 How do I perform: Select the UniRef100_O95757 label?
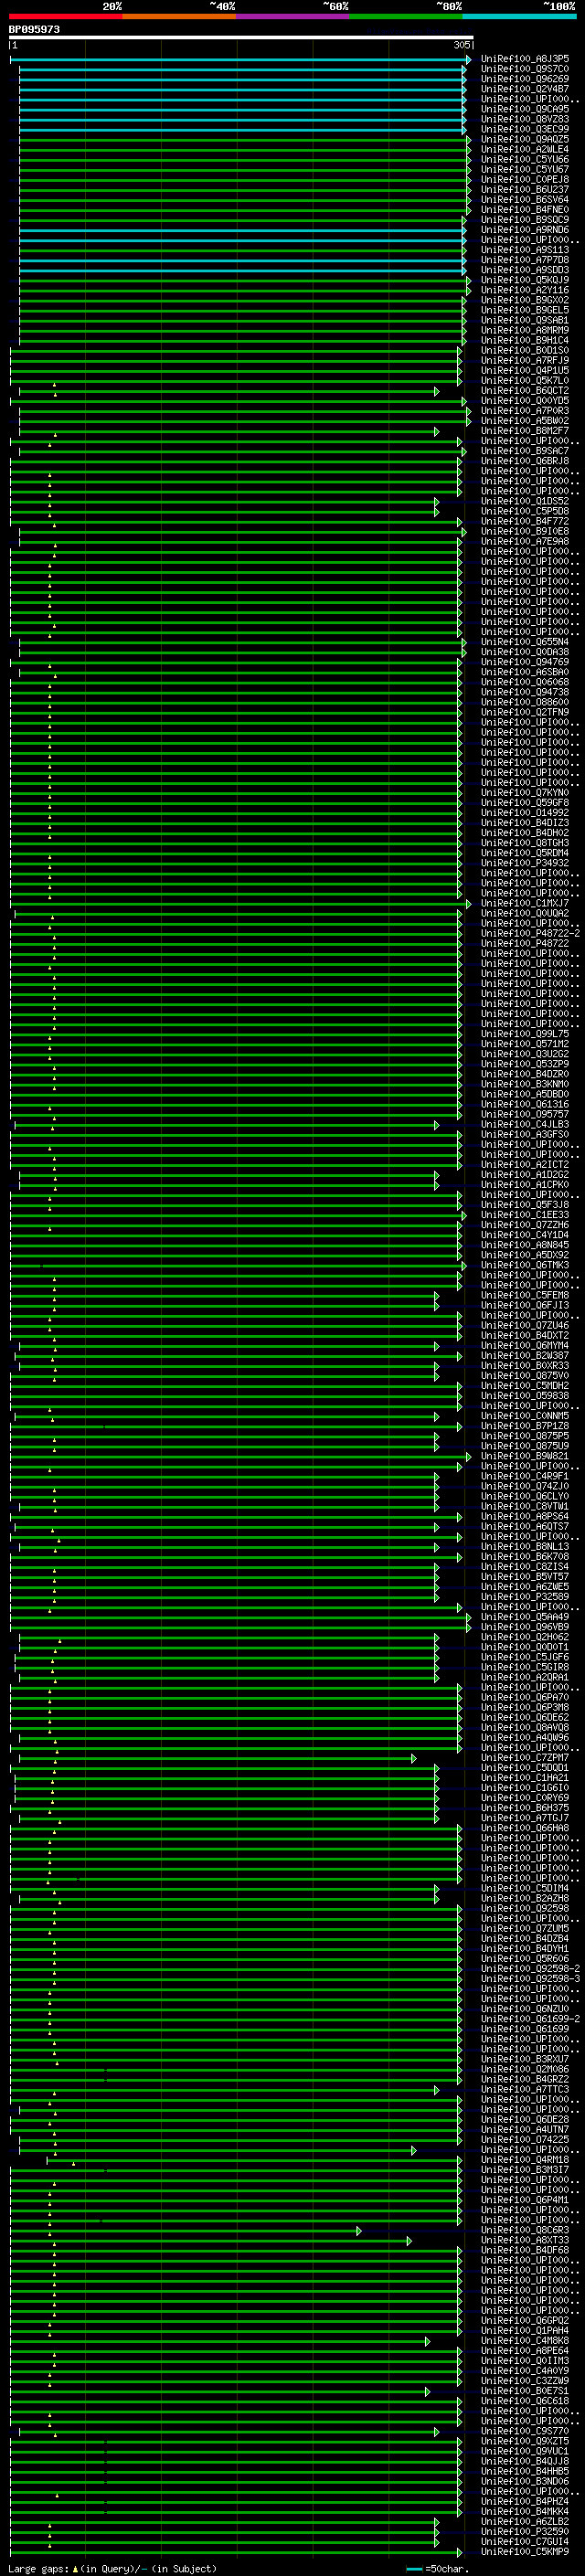[525, 1114]
